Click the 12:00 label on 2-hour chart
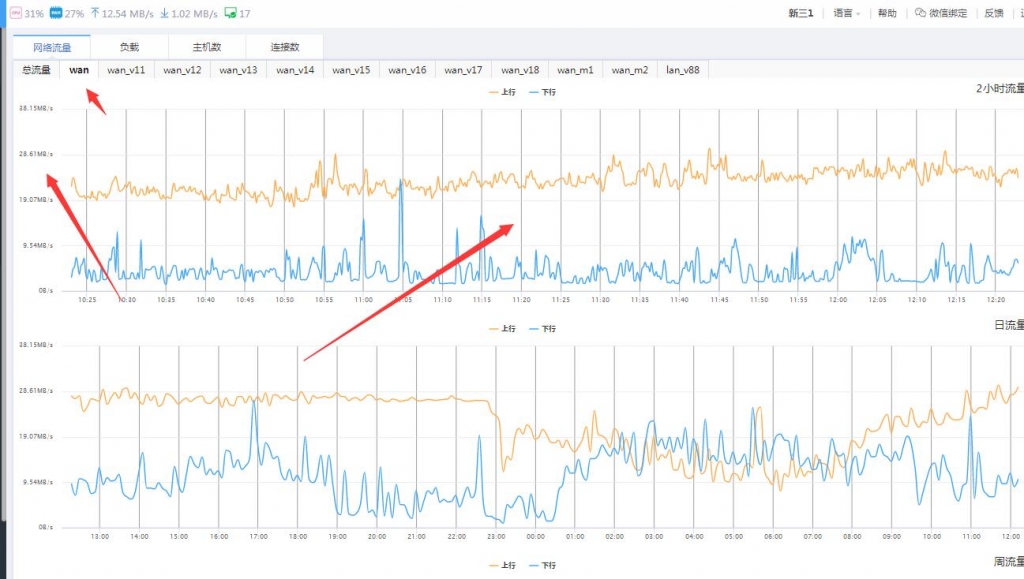Screen dimensions: 1024x579 tap(838, 300)
